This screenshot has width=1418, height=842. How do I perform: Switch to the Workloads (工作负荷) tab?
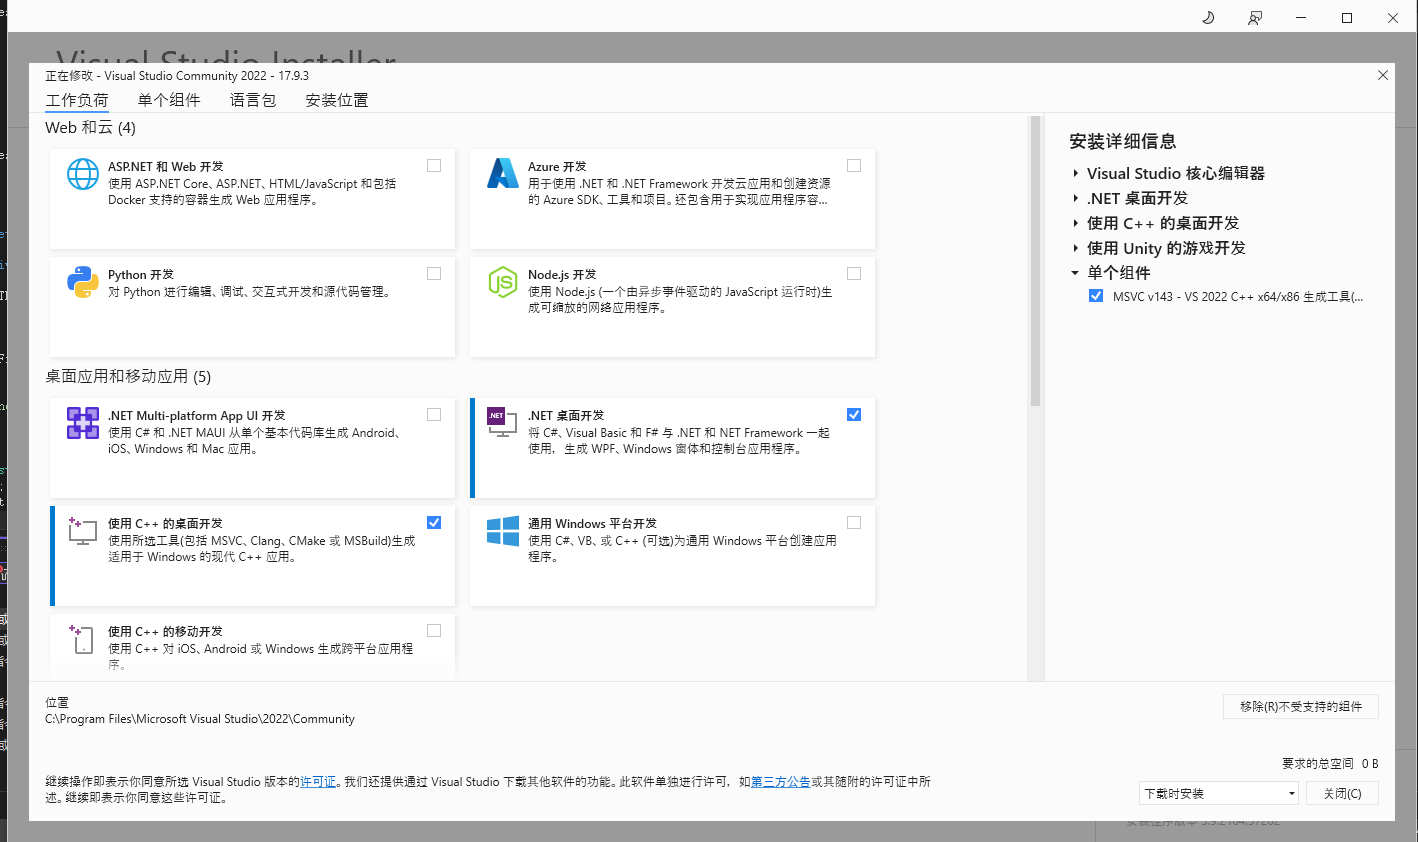pos(77,100)
